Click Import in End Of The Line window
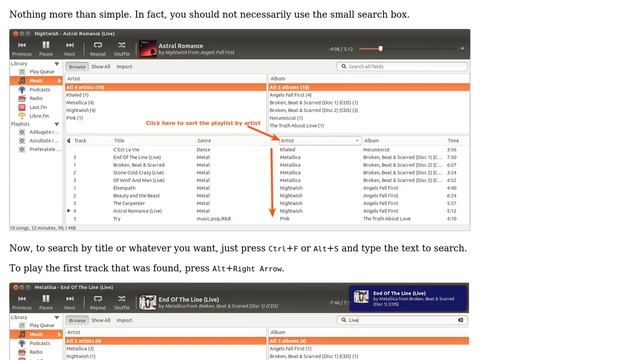 coord(124,320)
